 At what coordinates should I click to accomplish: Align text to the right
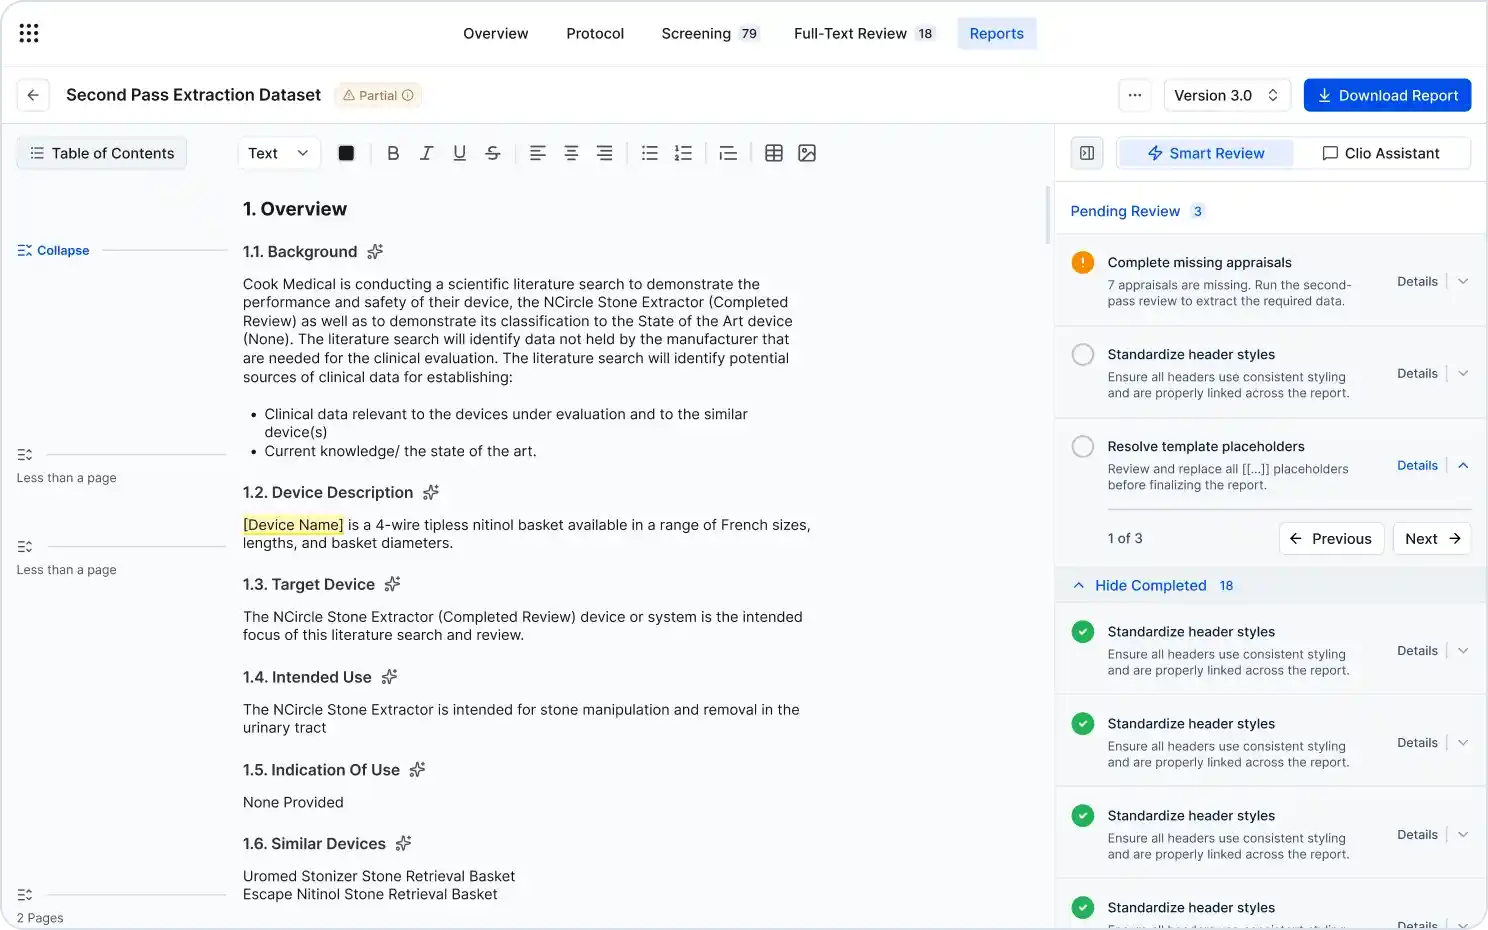[x=604, y=153]
